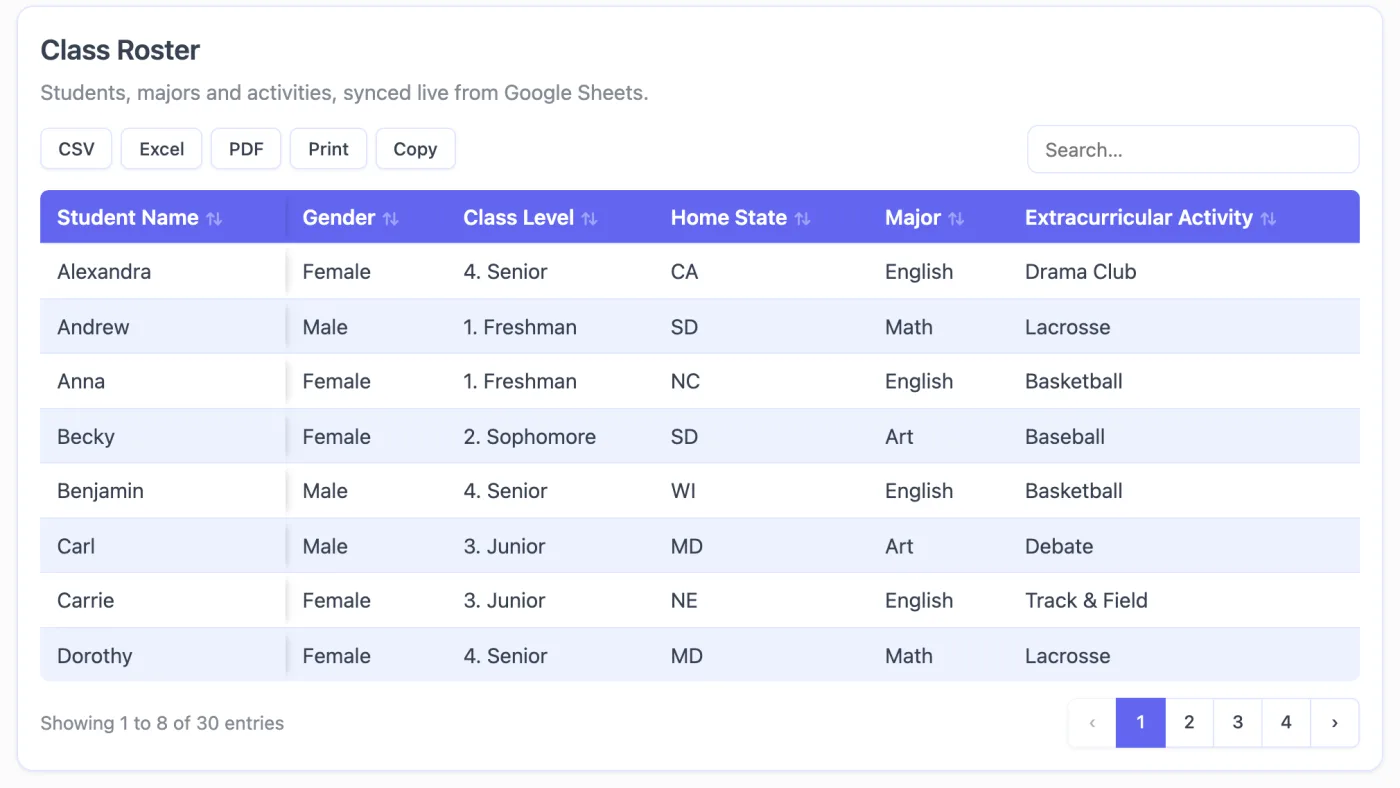Export the roster to Excel
This screenshot has width=1400, height=788.
tap(162, 149)
